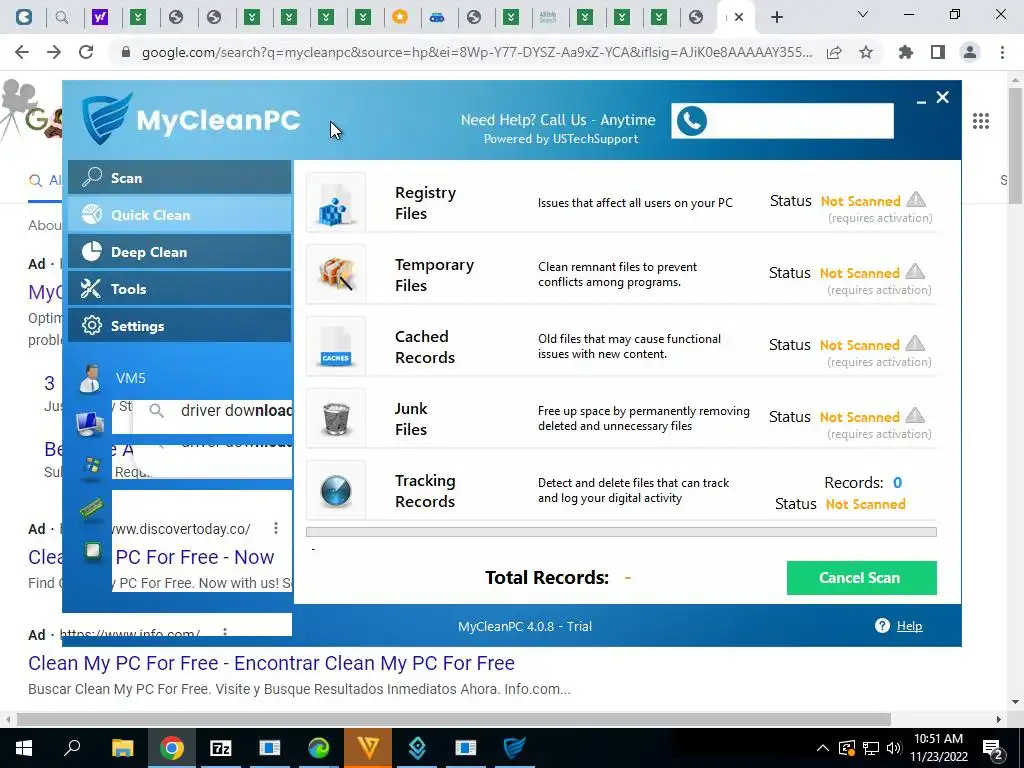Open the Windows Start menu
This screenshot has height=768, width=1024.
pyautogui.click(x=24, y=748)
